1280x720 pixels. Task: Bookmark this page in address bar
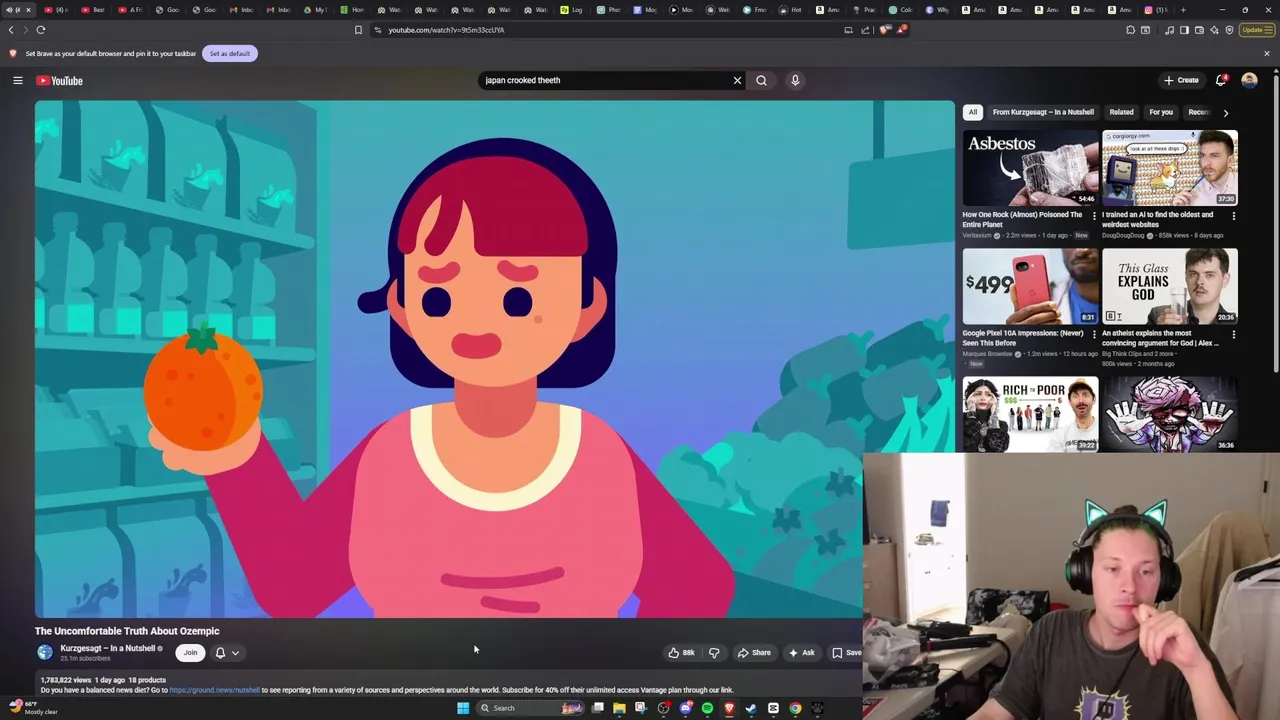[358, 30]
